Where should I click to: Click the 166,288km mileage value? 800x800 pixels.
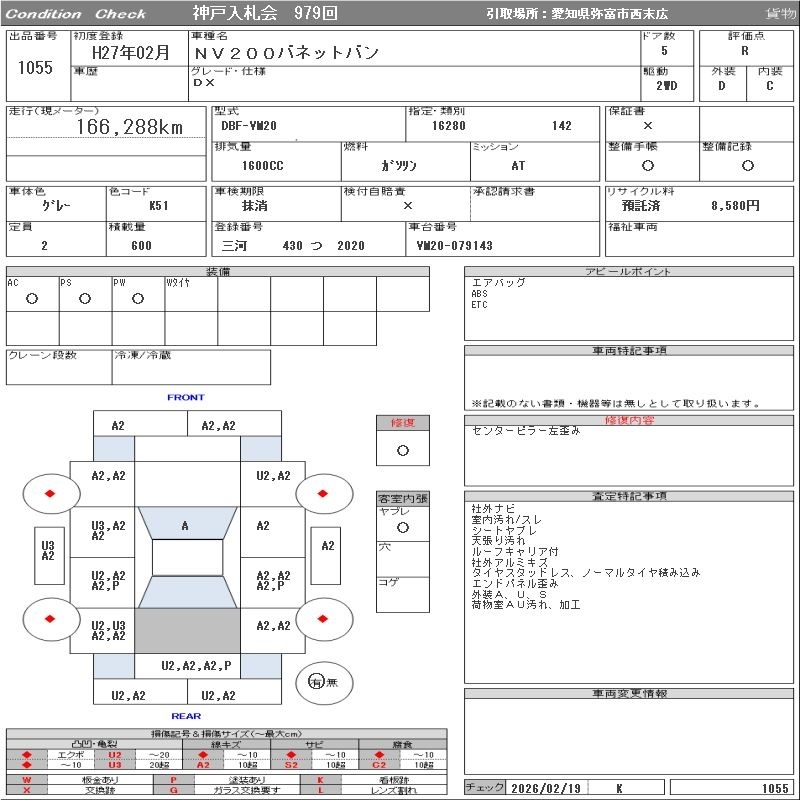tap(129, 127)
